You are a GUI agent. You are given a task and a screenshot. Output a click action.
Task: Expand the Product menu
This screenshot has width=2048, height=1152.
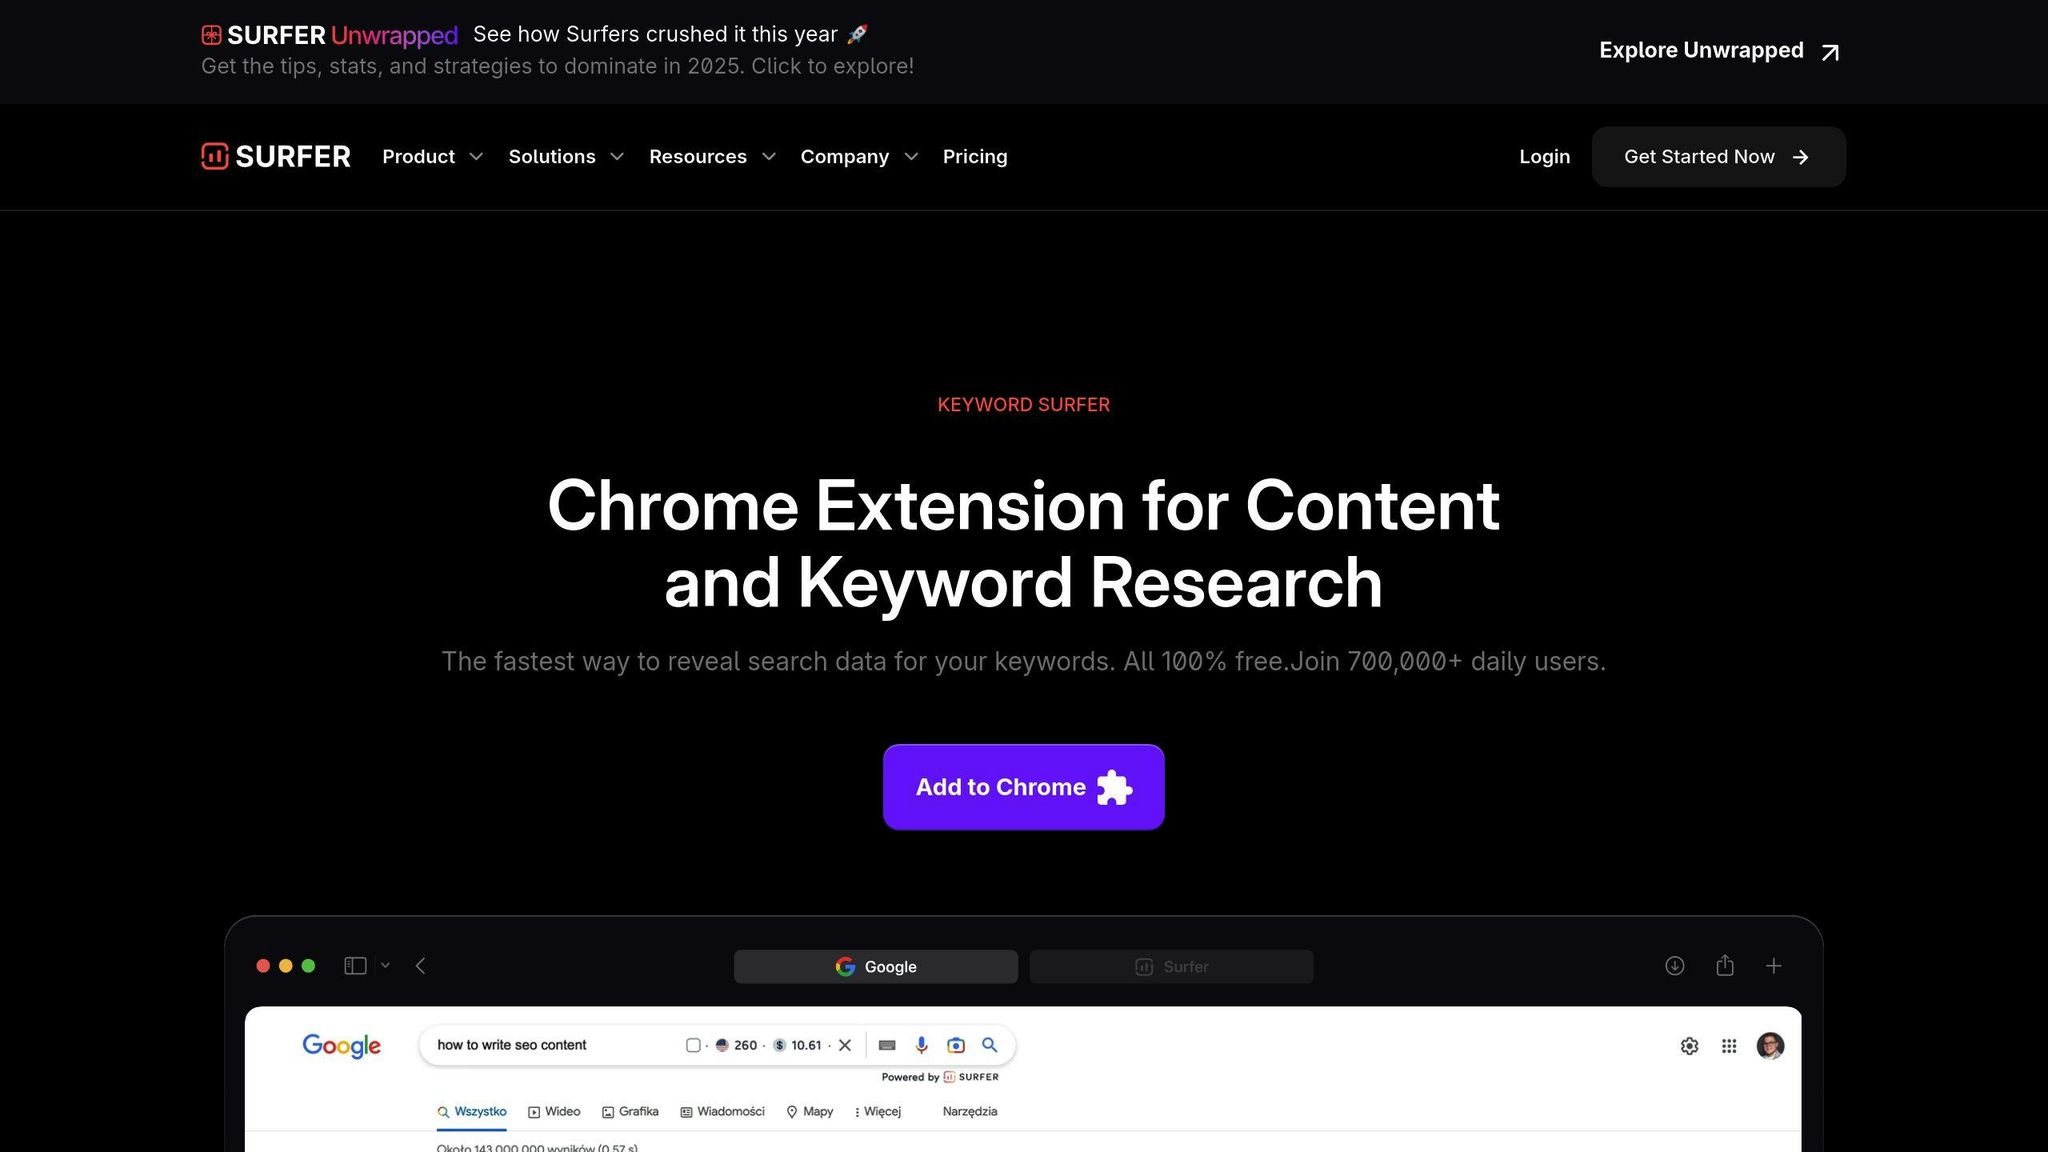tap(432, 157)
